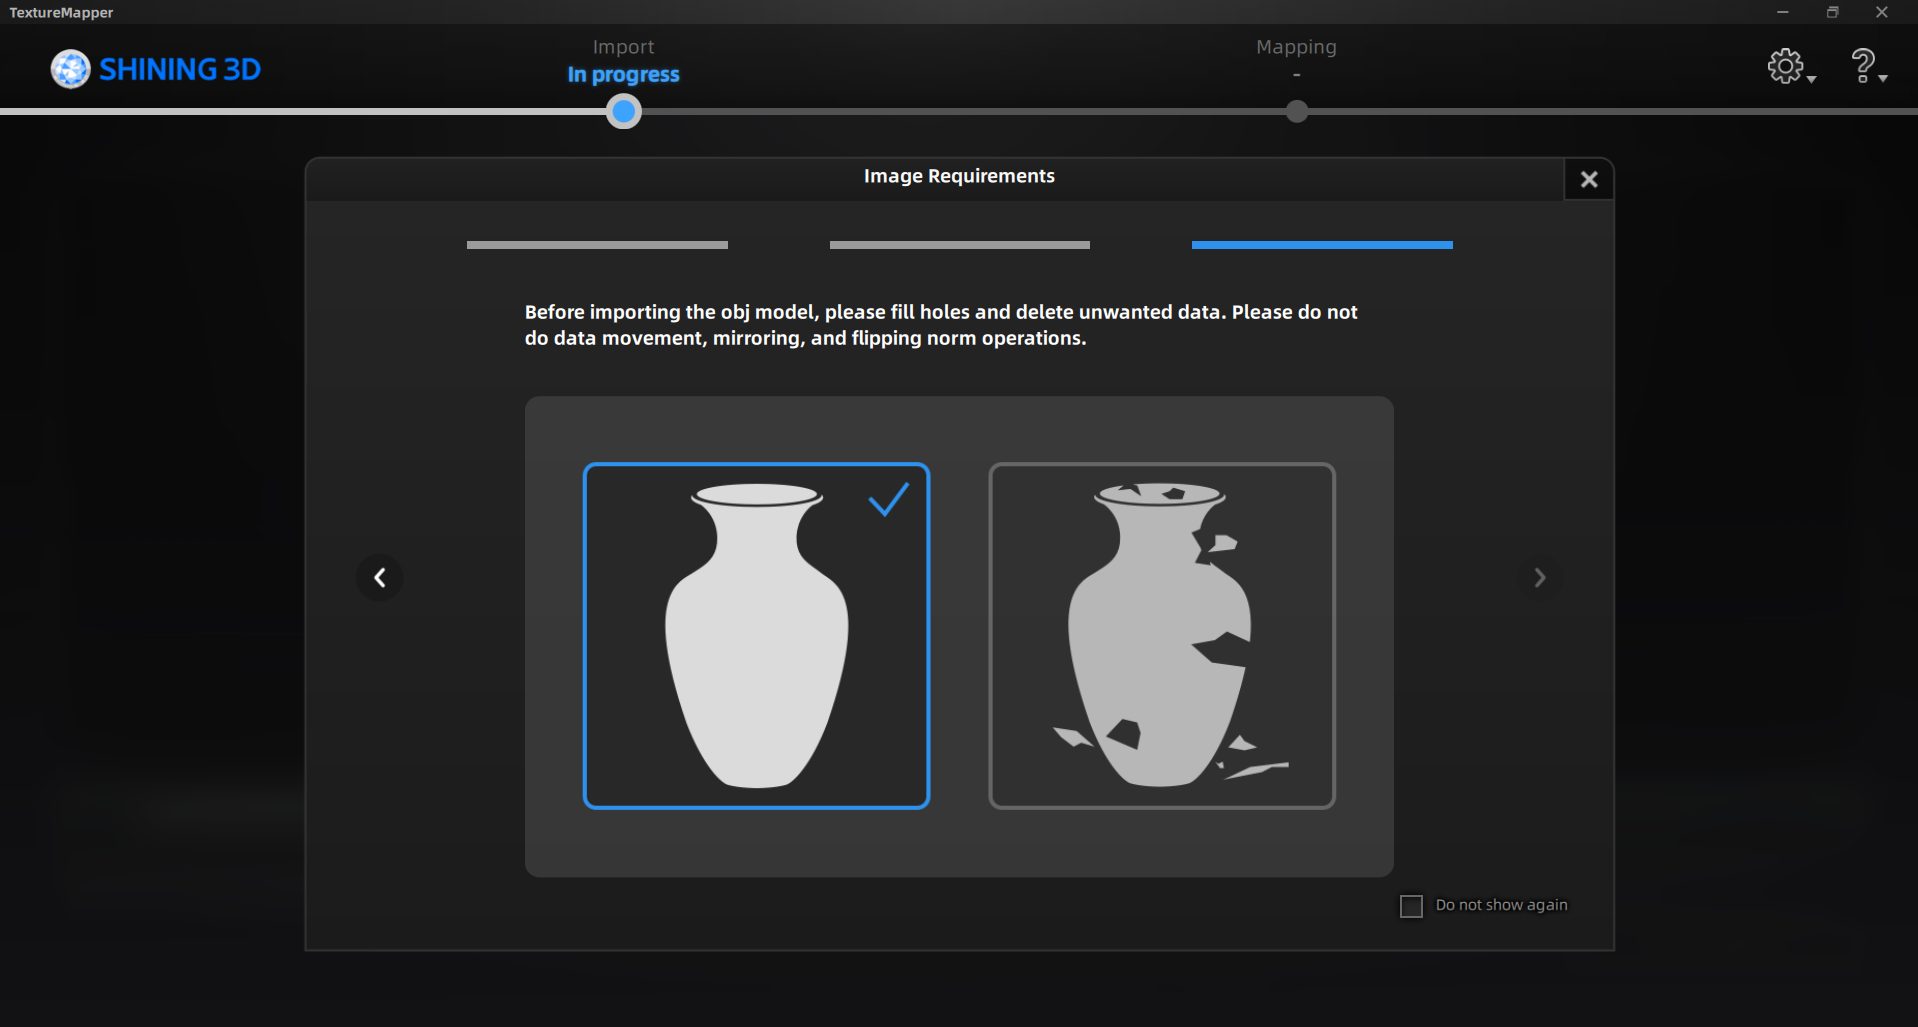Select the SHINING 3D logo
The width and height of the screenshot is (1918, 1027).
click(155, 69)
